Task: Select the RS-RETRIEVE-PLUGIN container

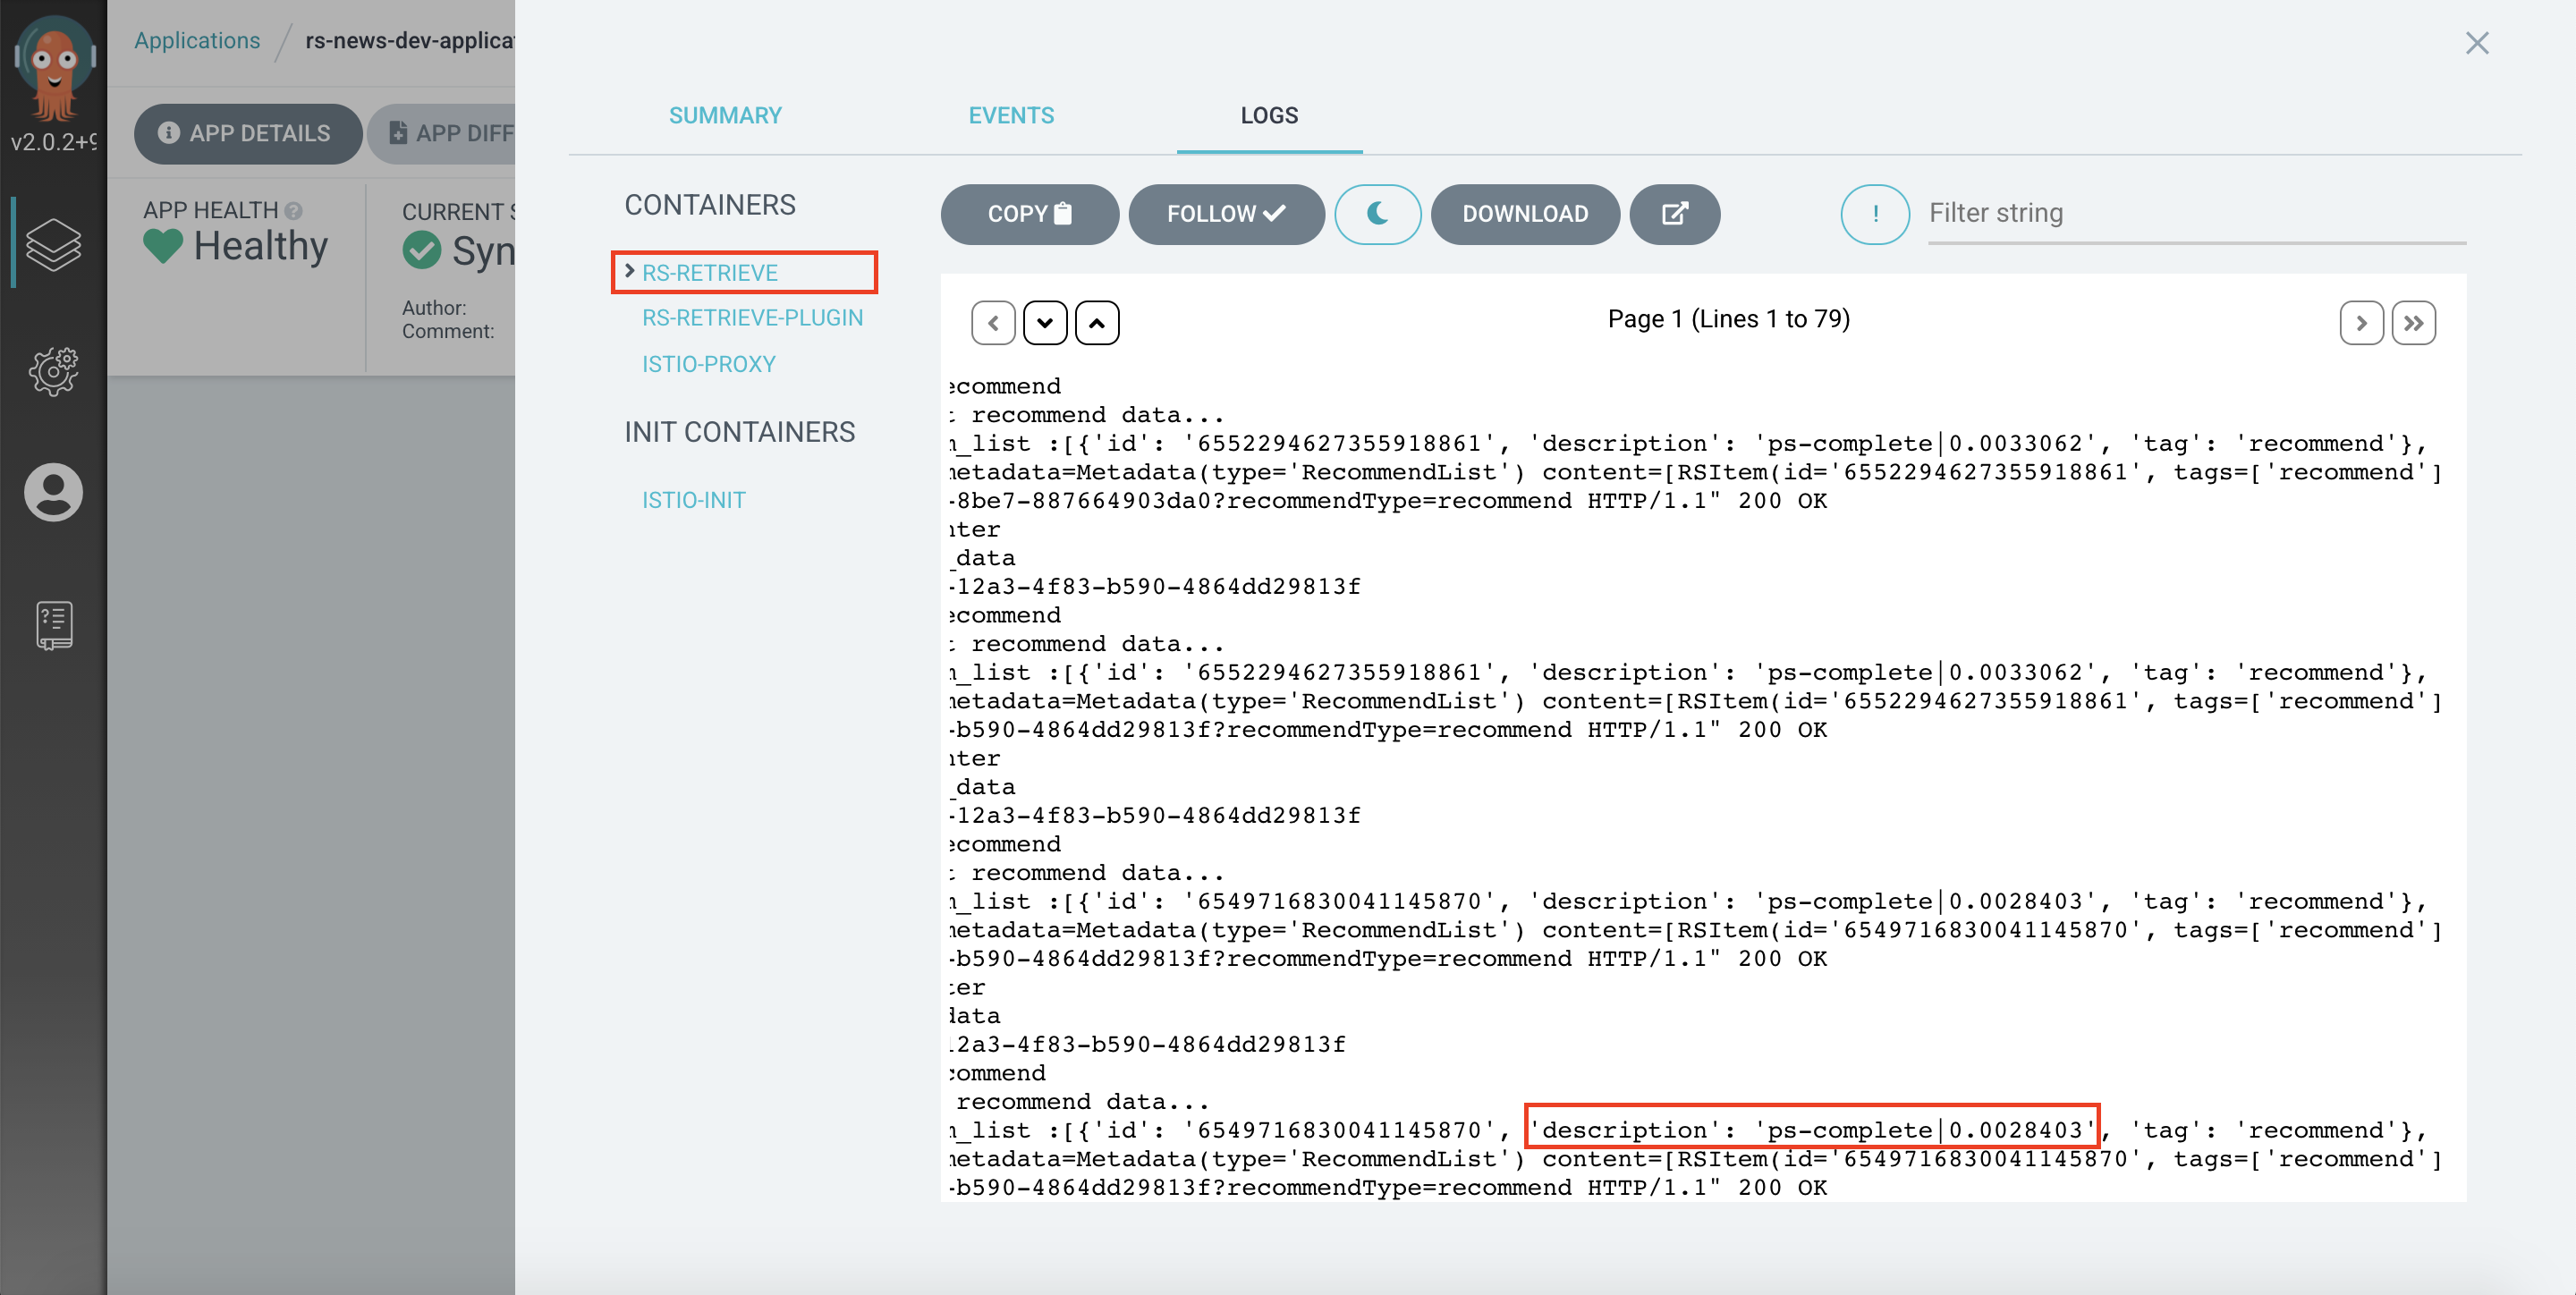Action: 752,318
